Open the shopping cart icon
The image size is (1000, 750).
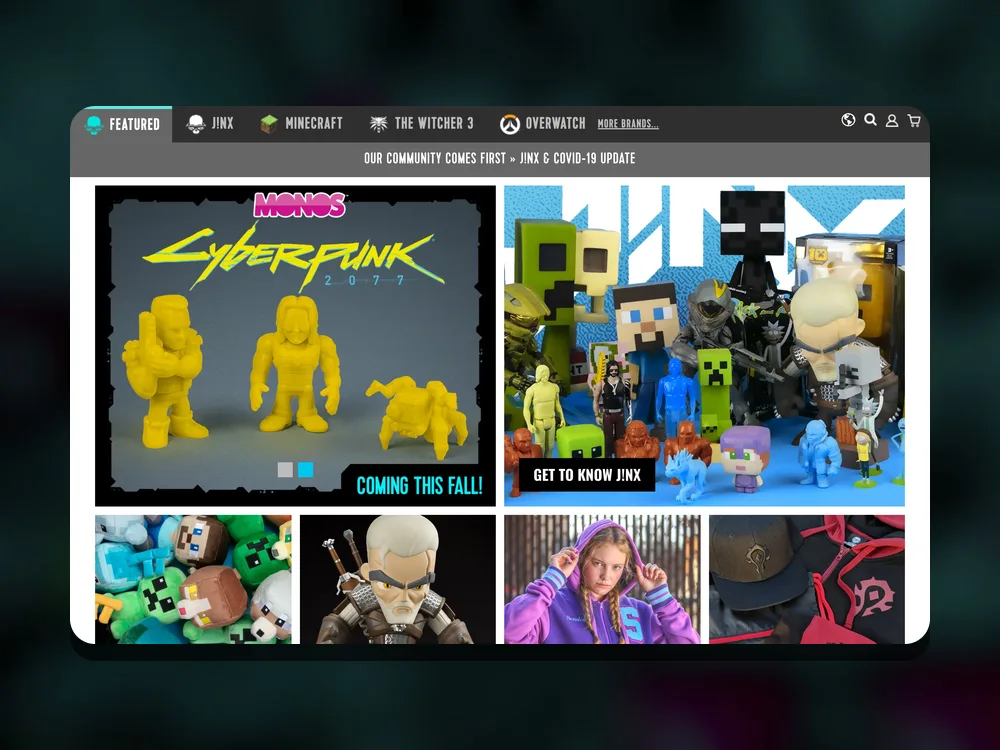coord(914,121)
